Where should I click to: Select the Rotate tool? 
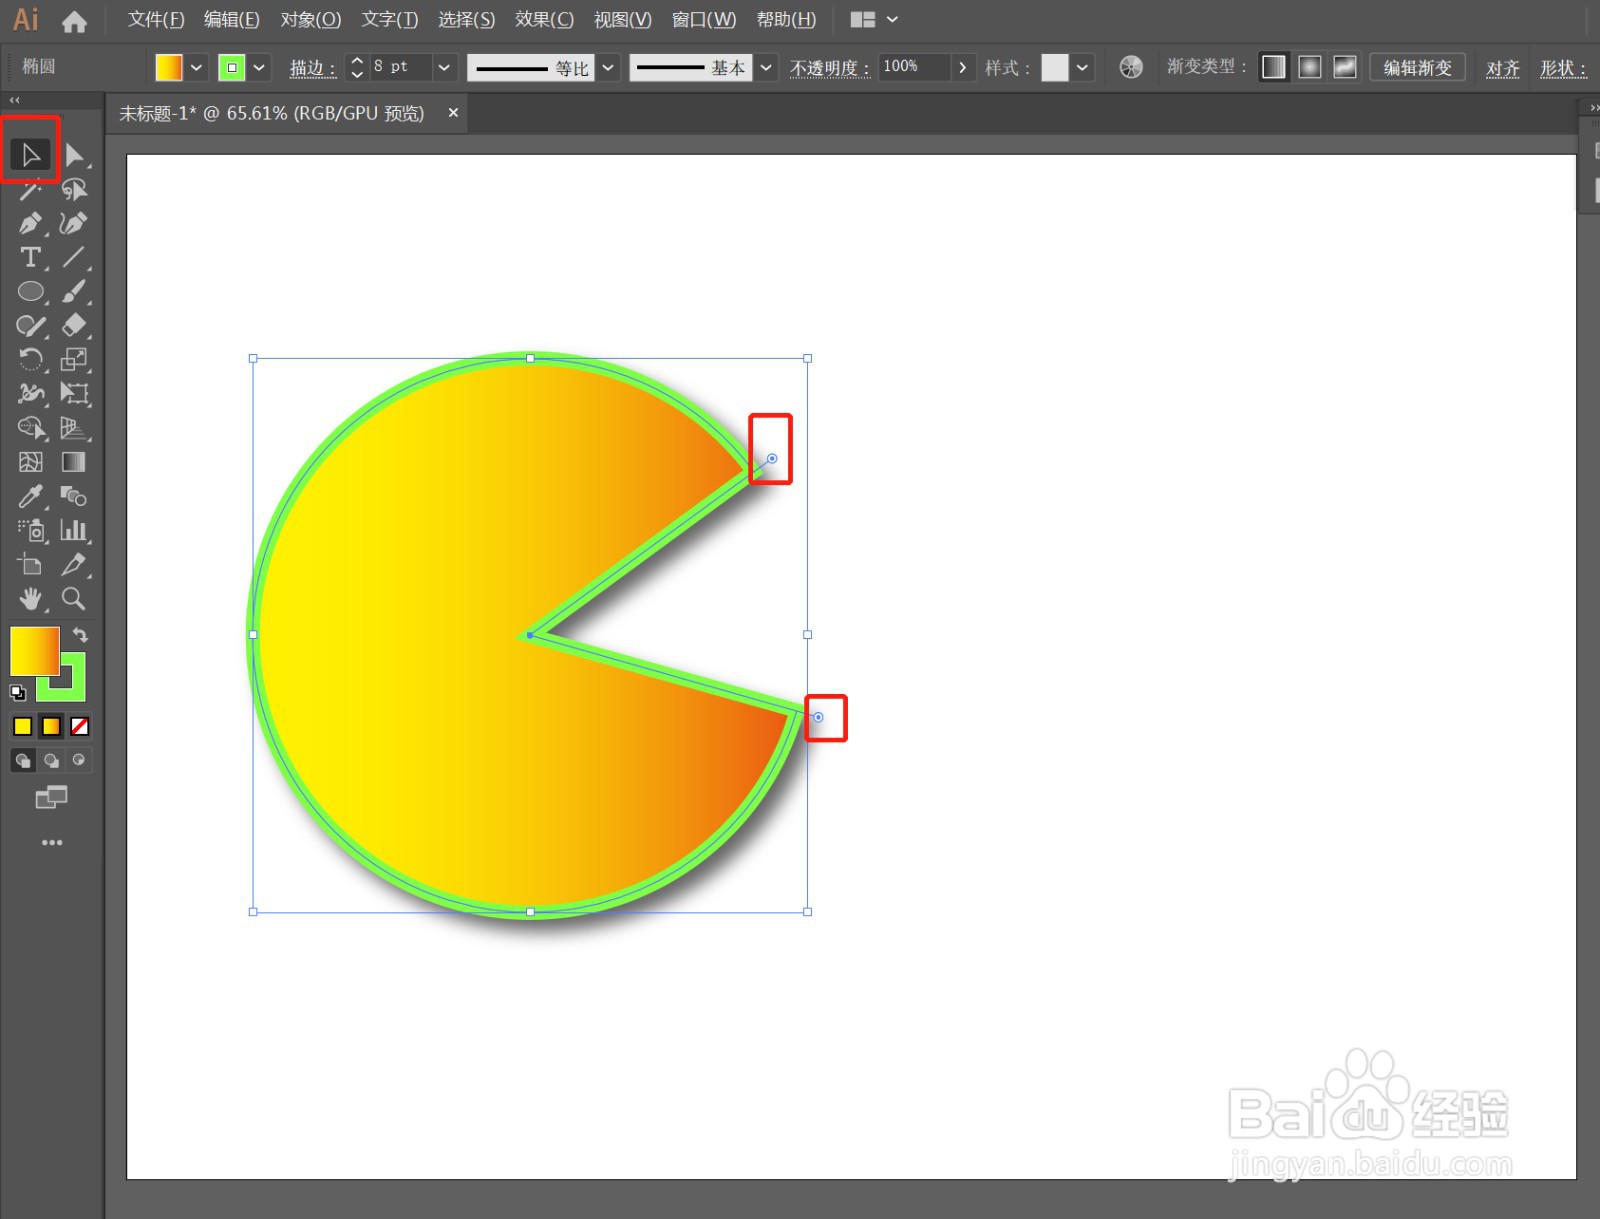[30, 359]
